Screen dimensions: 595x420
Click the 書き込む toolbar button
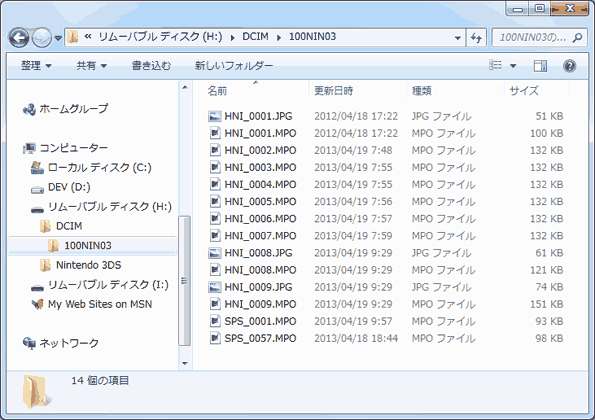[x=151, y=66]
